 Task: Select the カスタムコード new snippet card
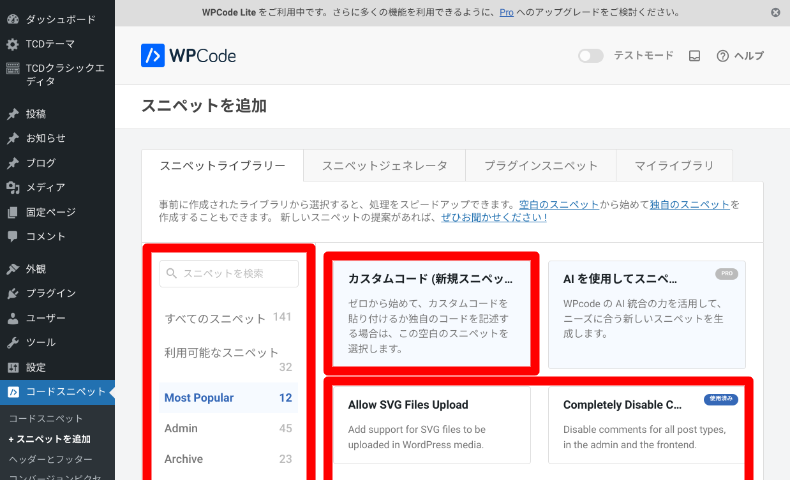click(x=432, y=313)
